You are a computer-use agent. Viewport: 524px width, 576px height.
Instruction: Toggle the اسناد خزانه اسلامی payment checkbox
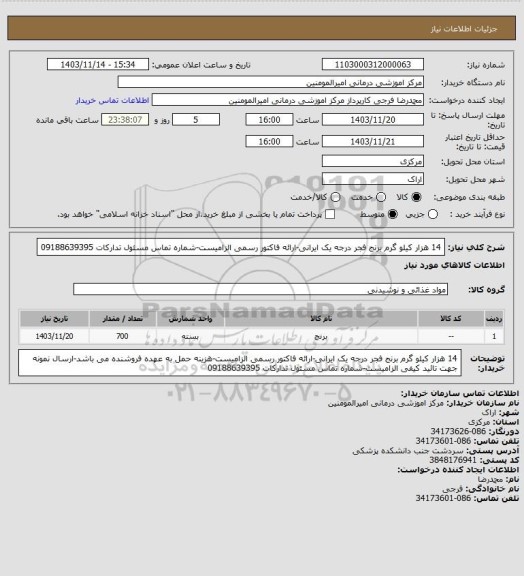[x=330, y=214]
